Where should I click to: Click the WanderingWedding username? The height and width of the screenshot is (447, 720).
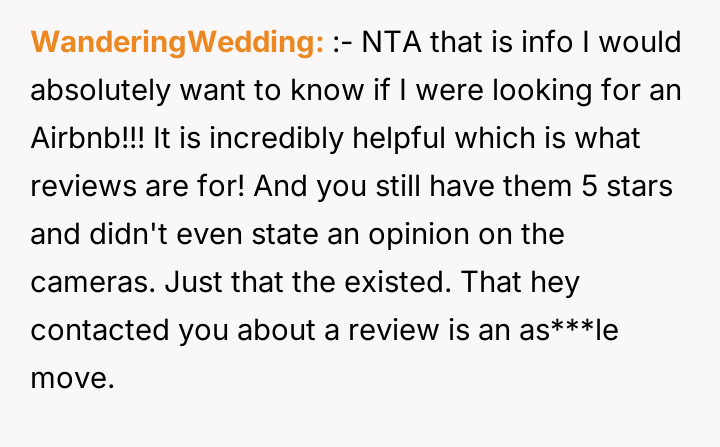(x=178, y=43)
